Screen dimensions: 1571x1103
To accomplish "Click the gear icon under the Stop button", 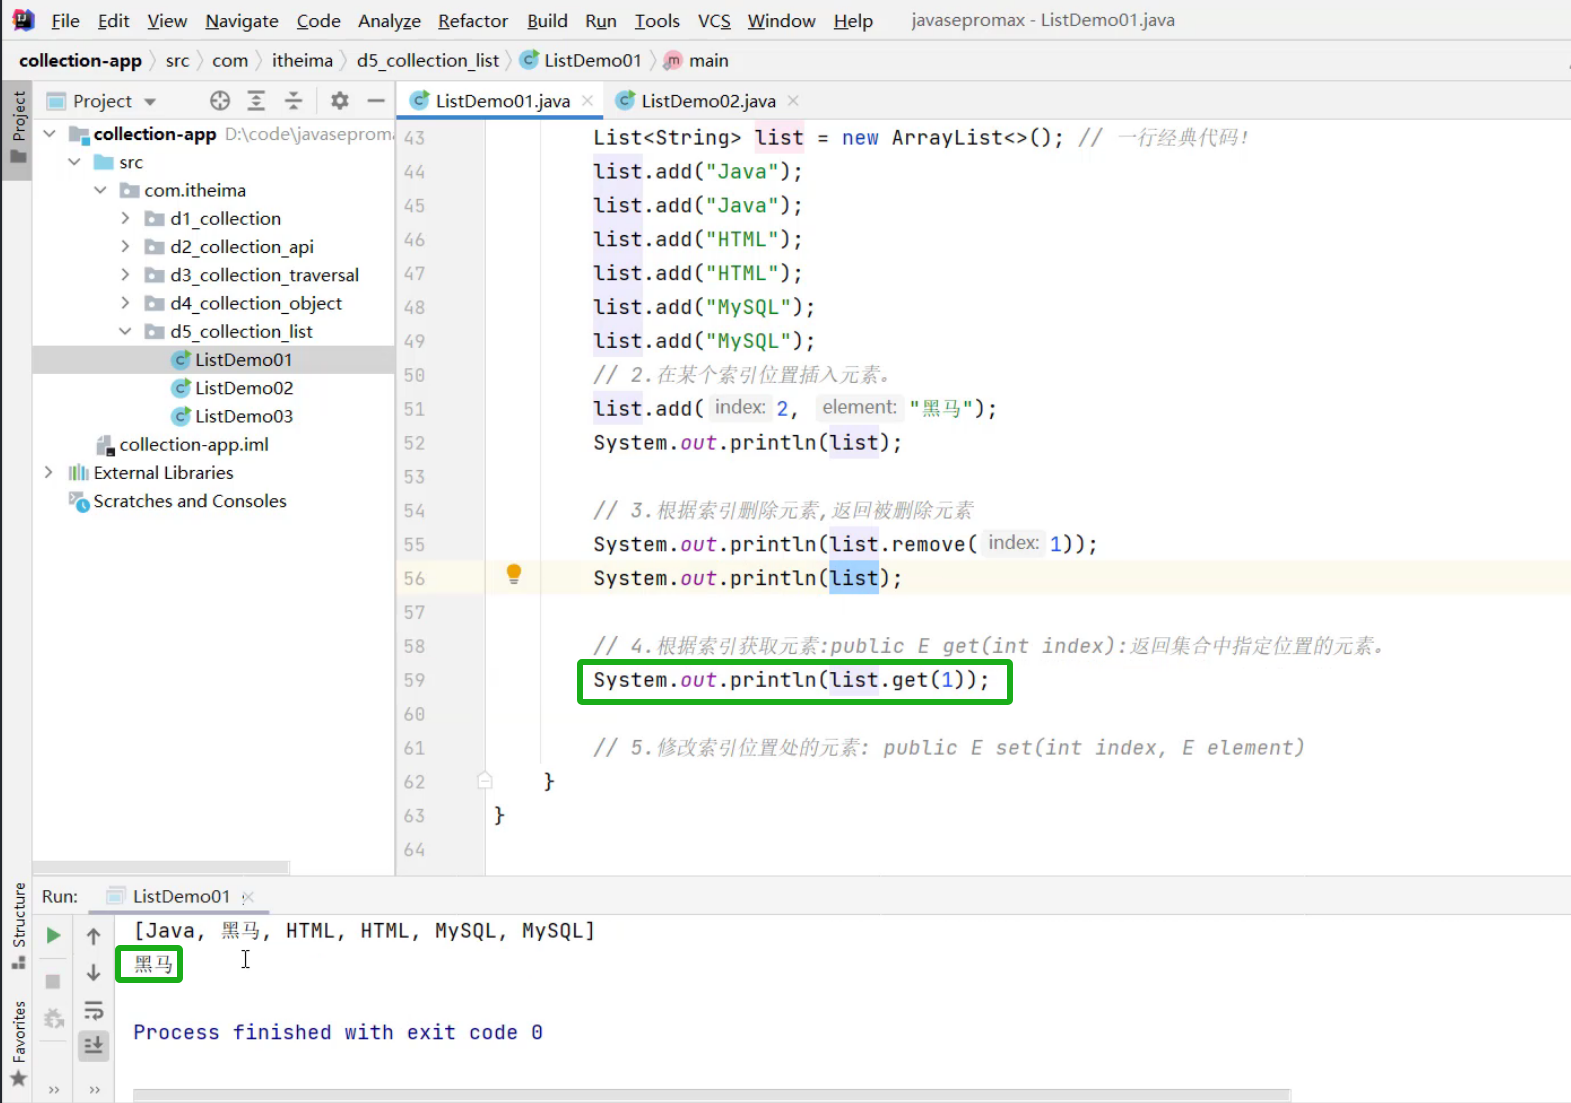I will point(54,1018).
